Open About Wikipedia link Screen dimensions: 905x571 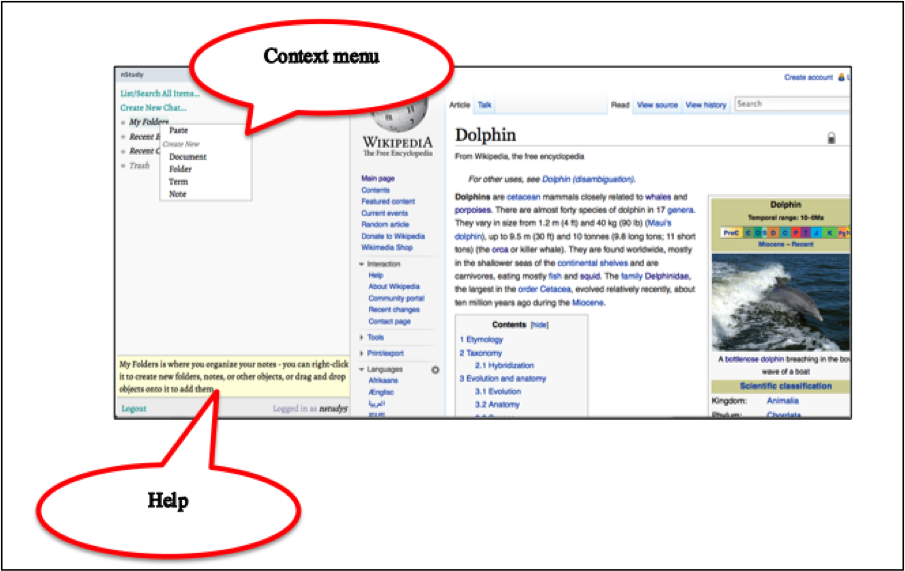pyautogui.click(x=394, y=286)
